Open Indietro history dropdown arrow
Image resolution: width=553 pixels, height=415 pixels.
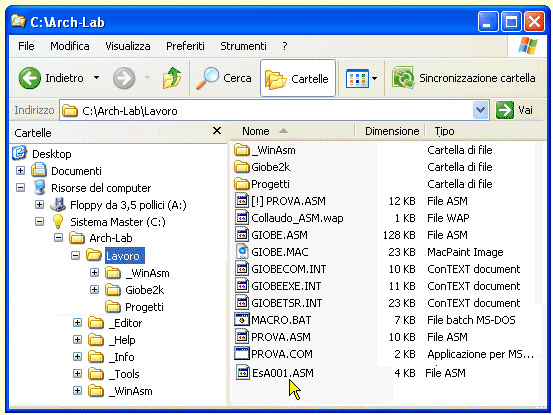[x=96, y=78]
